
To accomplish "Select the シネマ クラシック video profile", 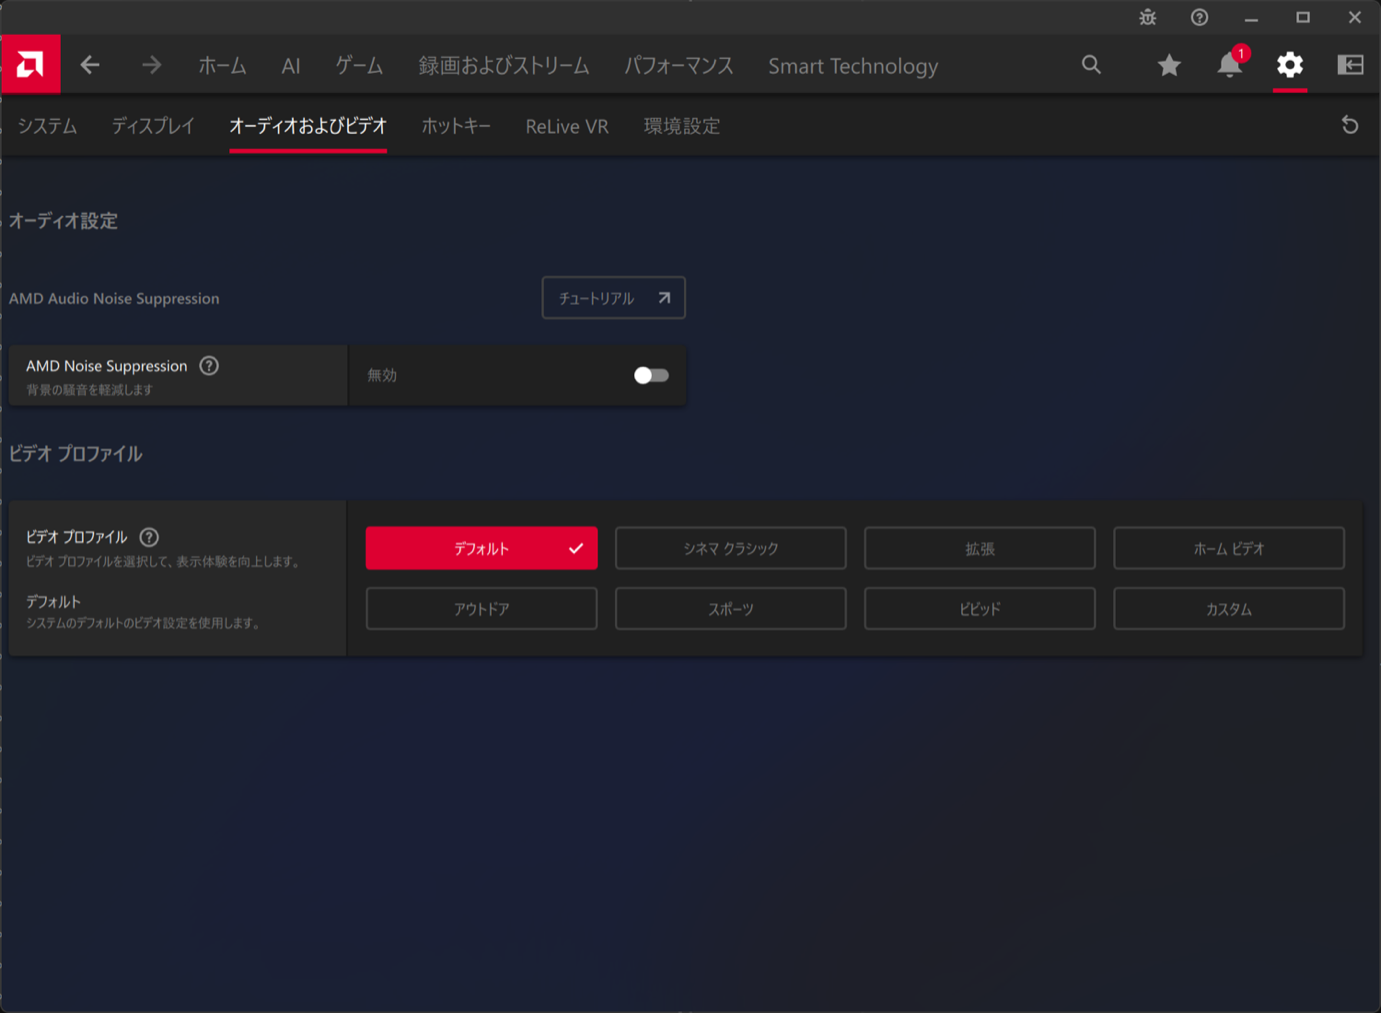I will pos(731,548).
